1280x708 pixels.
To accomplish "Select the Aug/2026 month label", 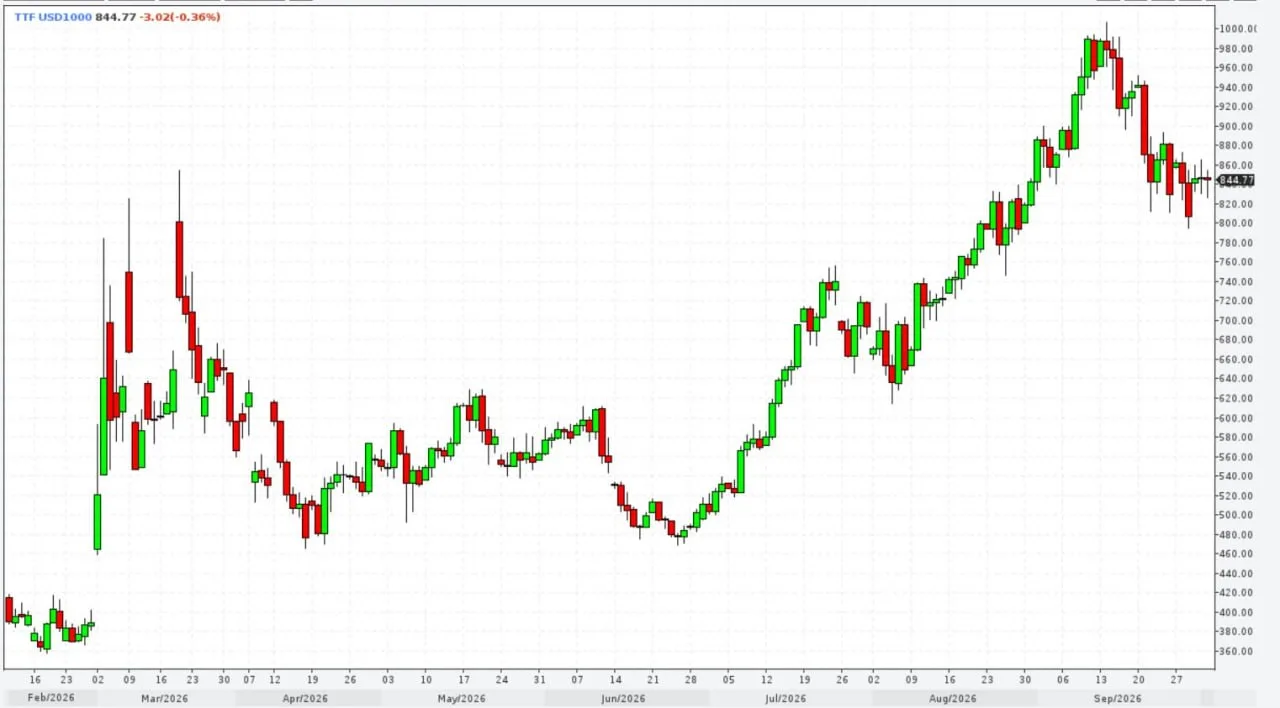I will (952, 698).
